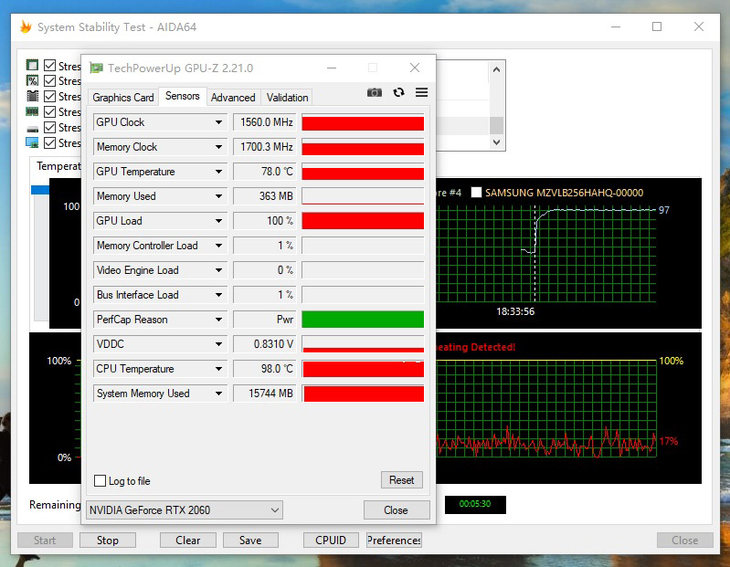Click the Save button in AIDA64

(250, 540)
